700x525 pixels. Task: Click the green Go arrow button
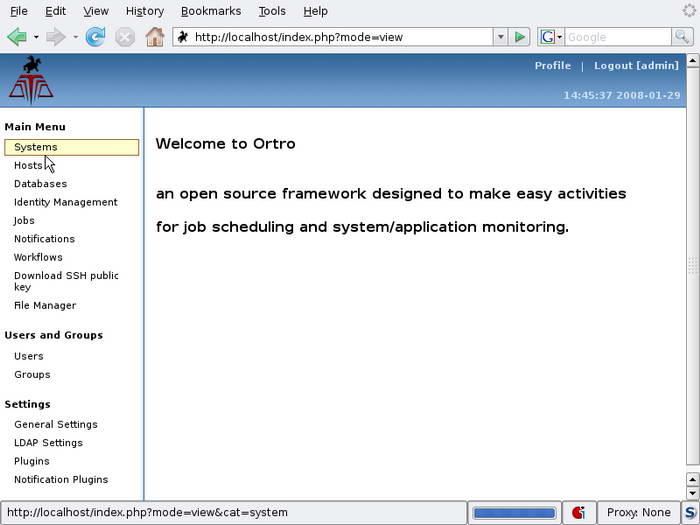(519, 37)
